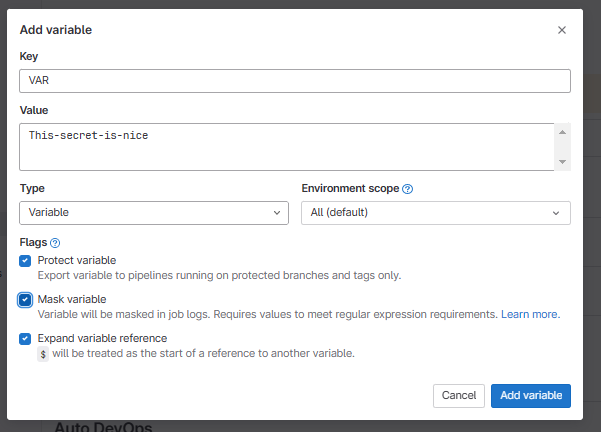Click chevron arrow of All (default) selector
The width and height of the screenshot is (601, 432).
(x=557, y=213)
